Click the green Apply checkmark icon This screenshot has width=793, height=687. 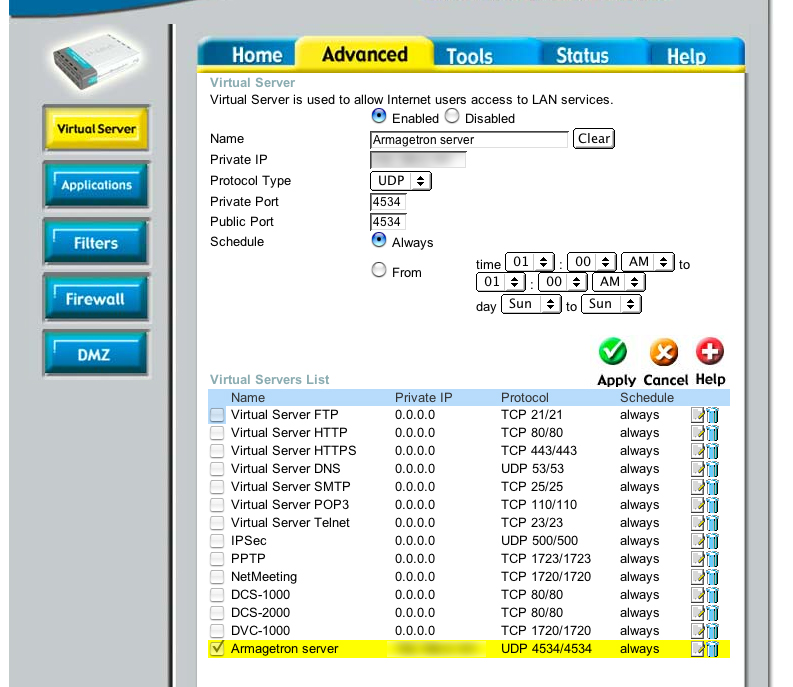tap(612, 352)
